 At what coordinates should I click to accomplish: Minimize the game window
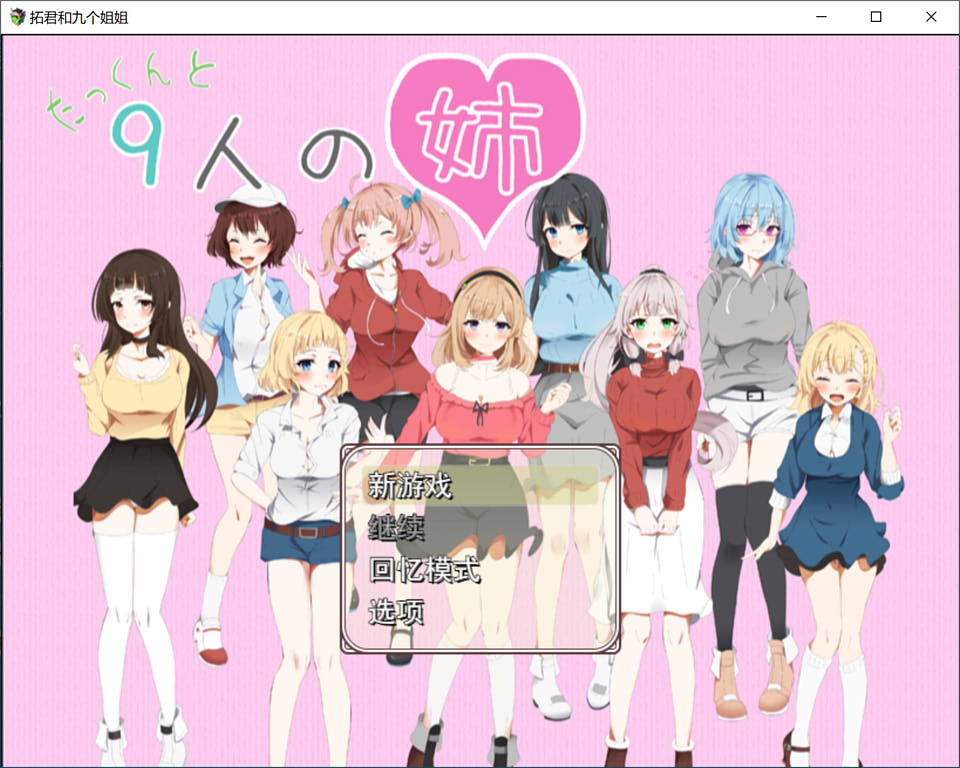[x=821, y=17]
